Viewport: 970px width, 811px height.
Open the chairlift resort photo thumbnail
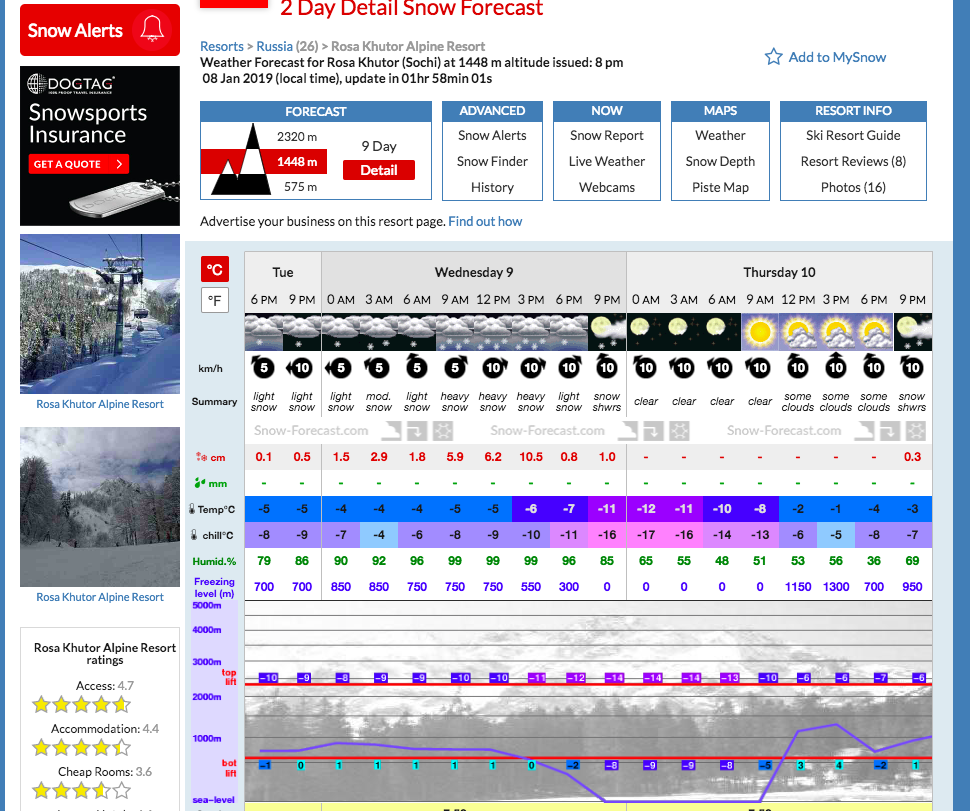[100, 314]
